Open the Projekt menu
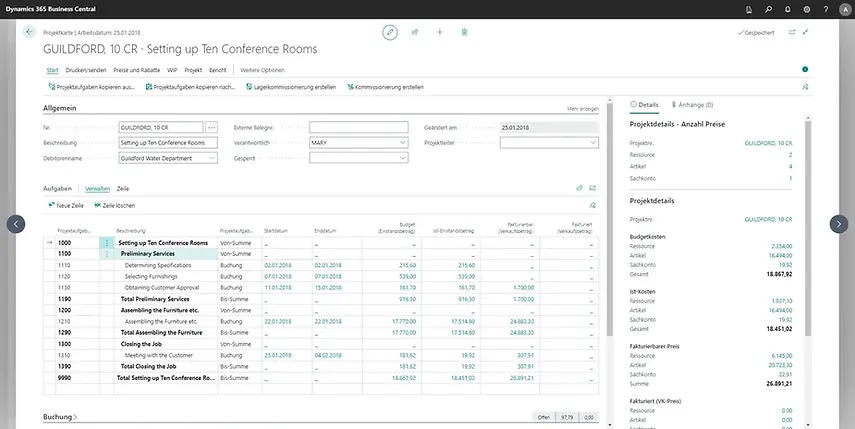The image size is (855, 429). pyautogui.click(x=193, y=70)
